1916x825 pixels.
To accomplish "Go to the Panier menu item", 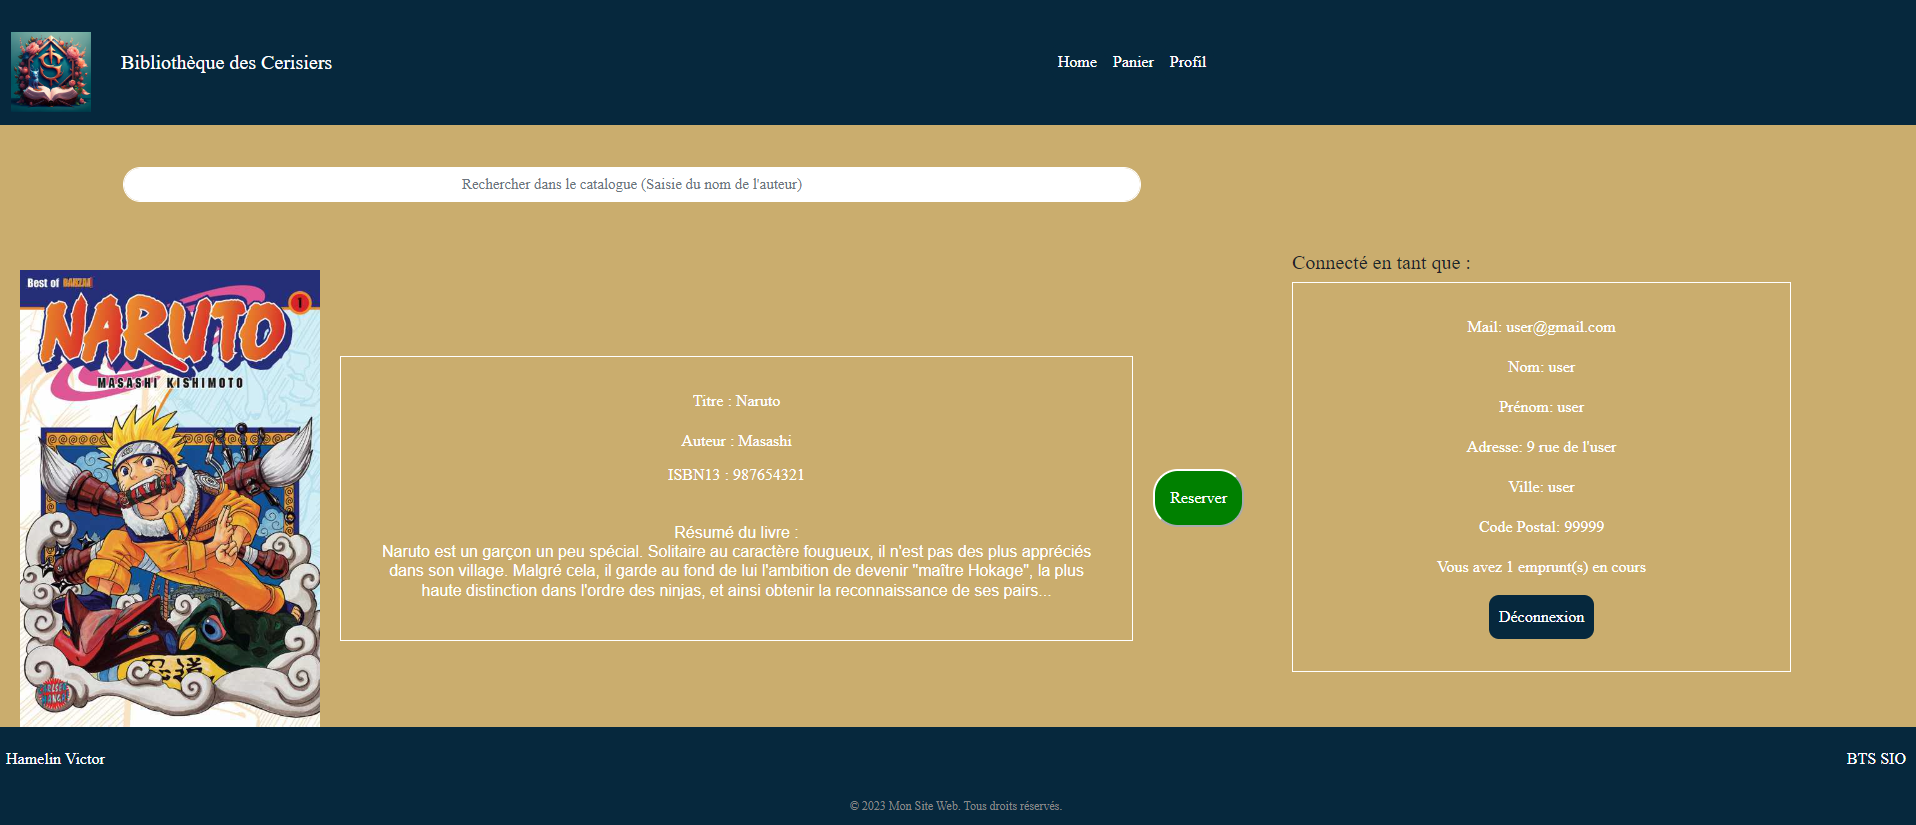I will pos(1132,62).
